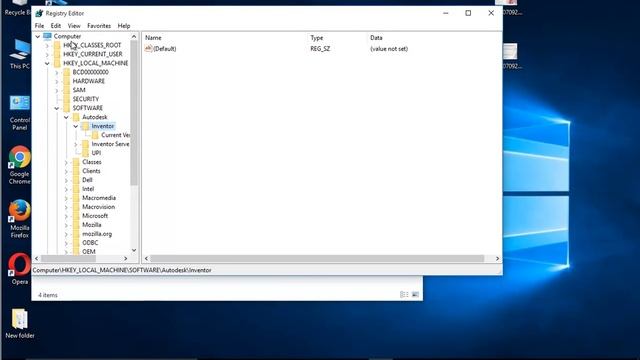Select the ODBC folder icon

point(76,243)
